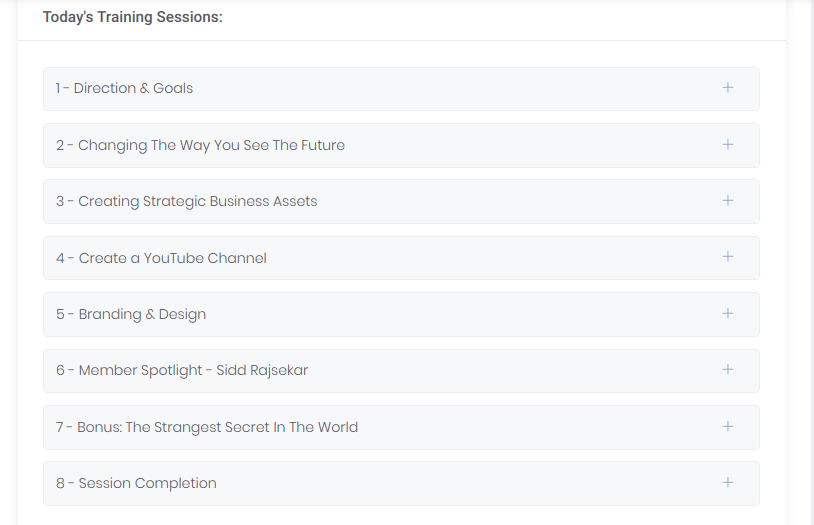Click the plus icon for Direction & Goals
Image resolution: width=814 pixels, height=525 pixels.
728,88
